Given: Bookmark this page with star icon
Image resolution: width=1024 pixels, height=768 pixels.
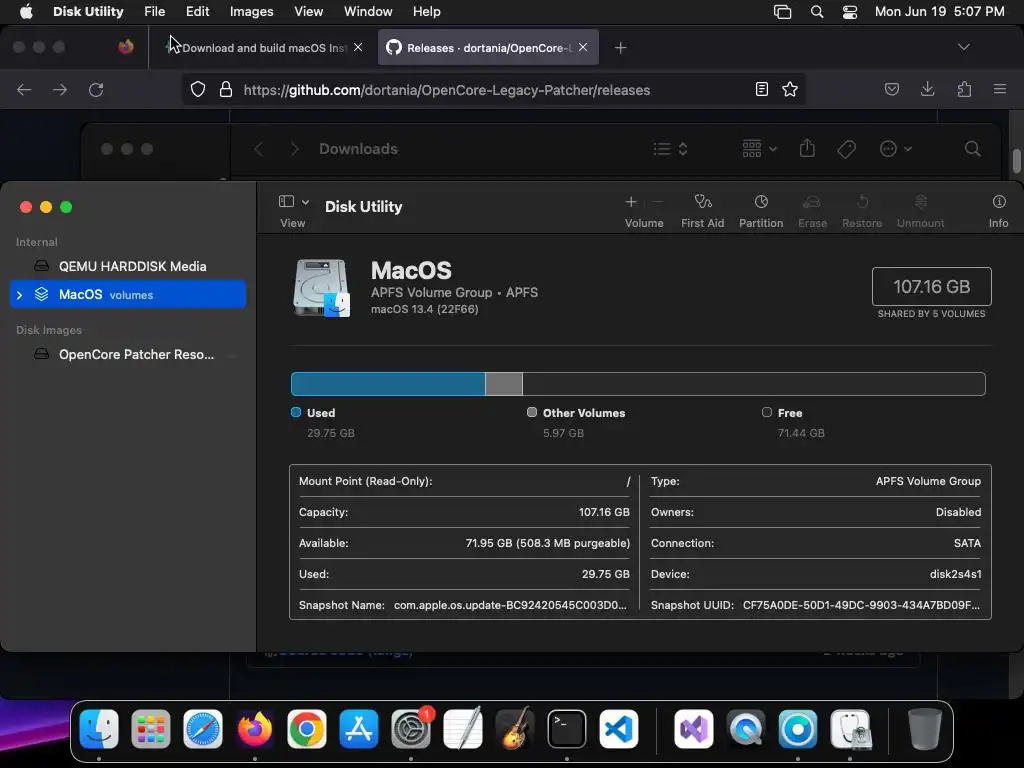Looking at the screenshot, I should point(790,89).
